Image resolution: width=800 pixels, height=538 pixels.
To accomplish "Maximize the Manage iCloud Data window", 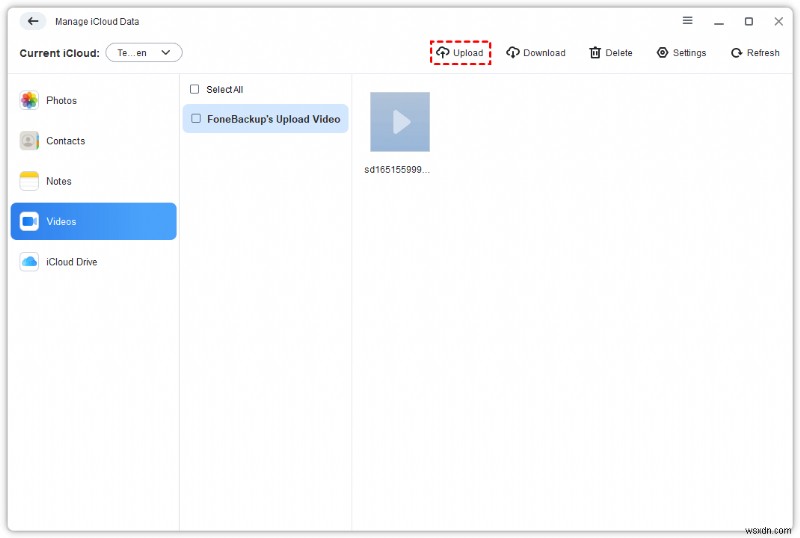I will pyautogui.click(x=748, y=21).
